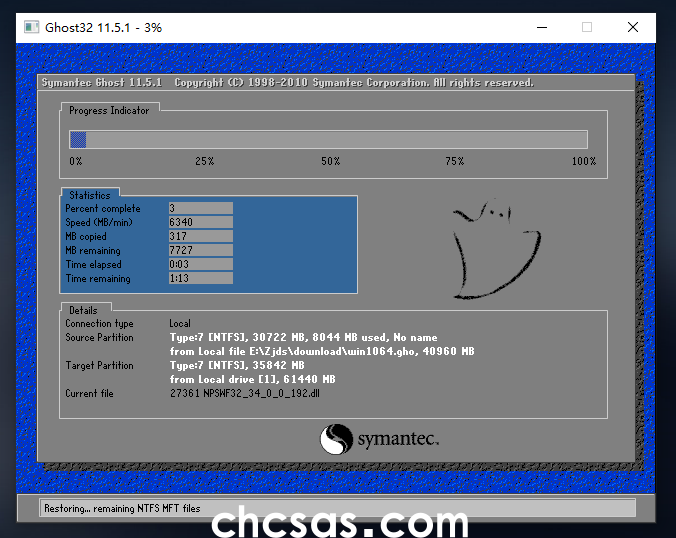Click the '75%' progress scale label
Image resolution: width=676 pixels, height=538 pixels.
(x=454, y=161)
